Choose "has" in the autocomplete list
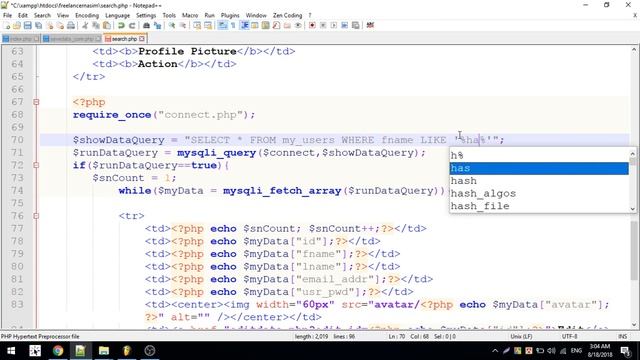Screen dimensions: 640x360 [x=539, y=168]
